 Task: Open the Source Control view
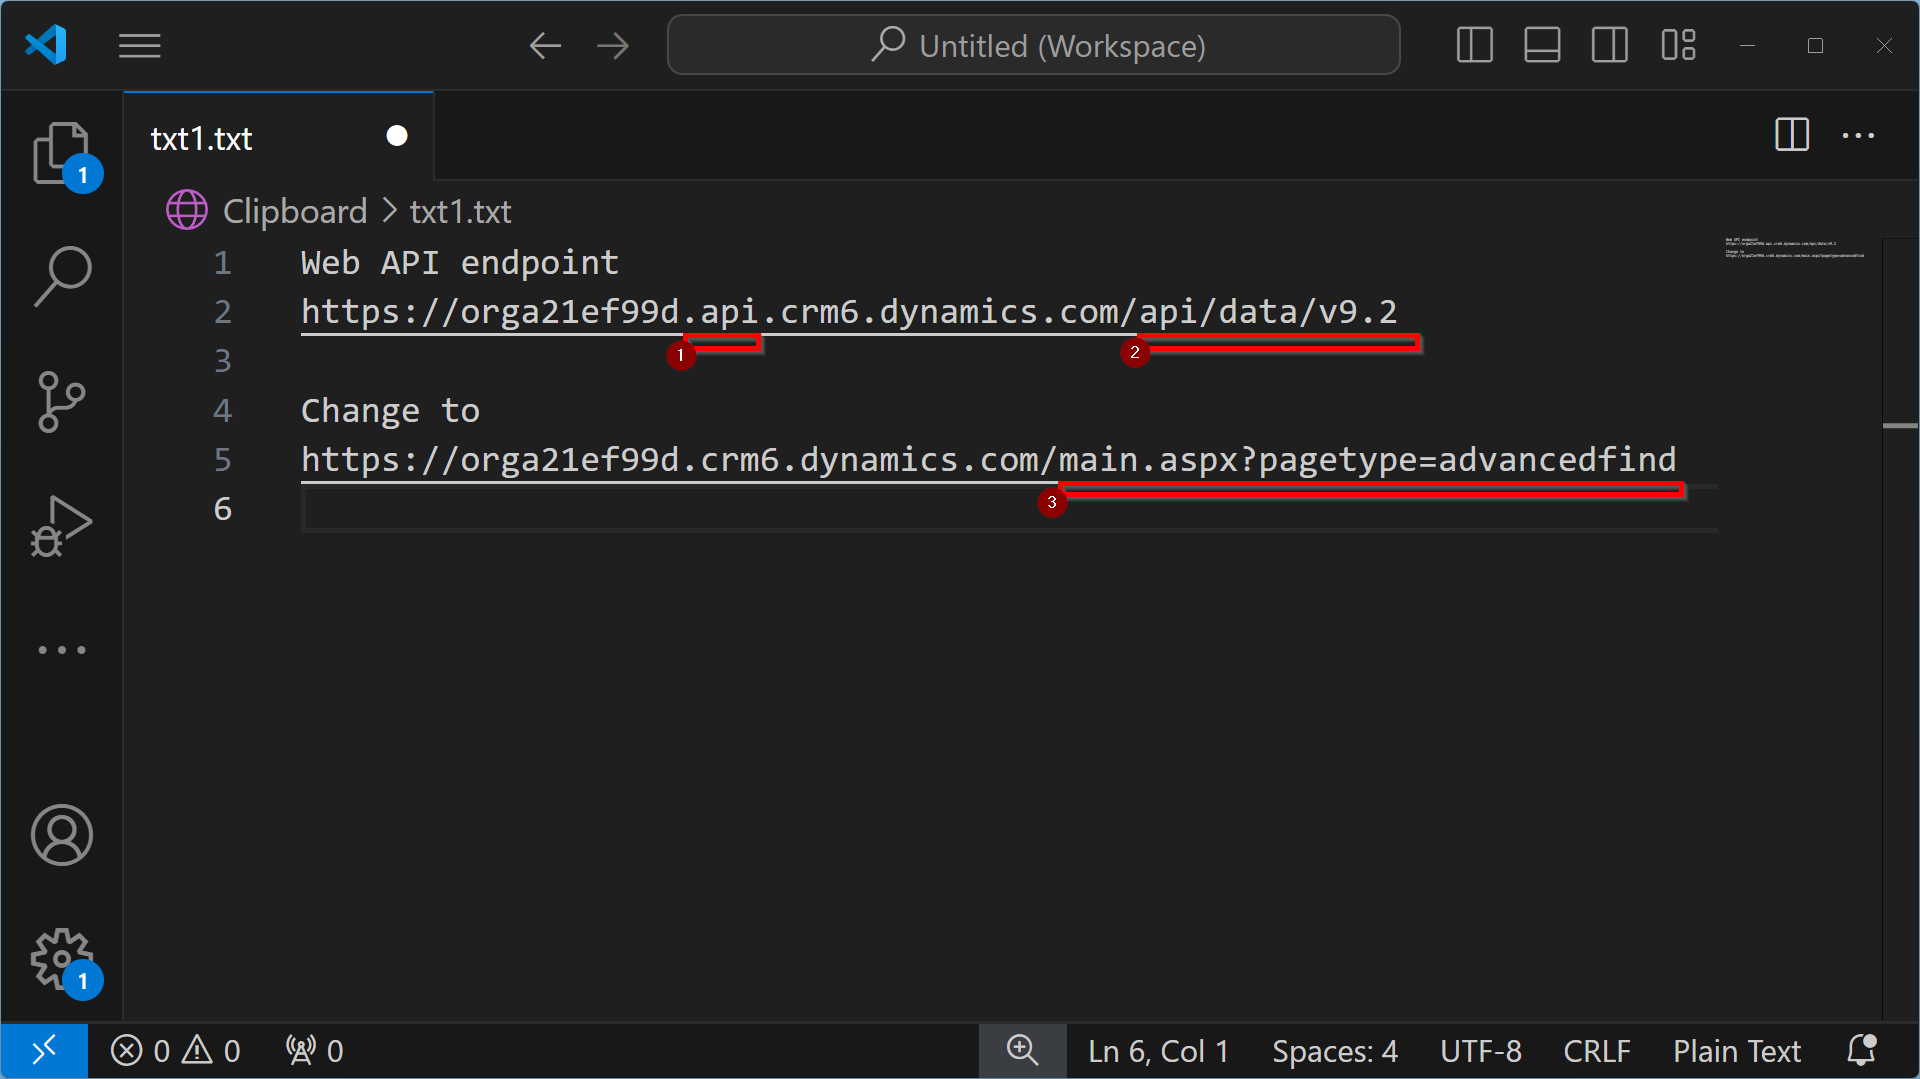coord(62,401)
